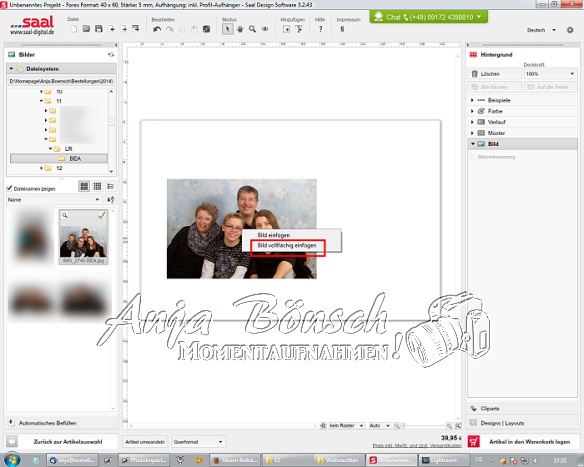Open the price info link below 39,95 €
This screenshot has height=467, width=584.
(417, 445)
